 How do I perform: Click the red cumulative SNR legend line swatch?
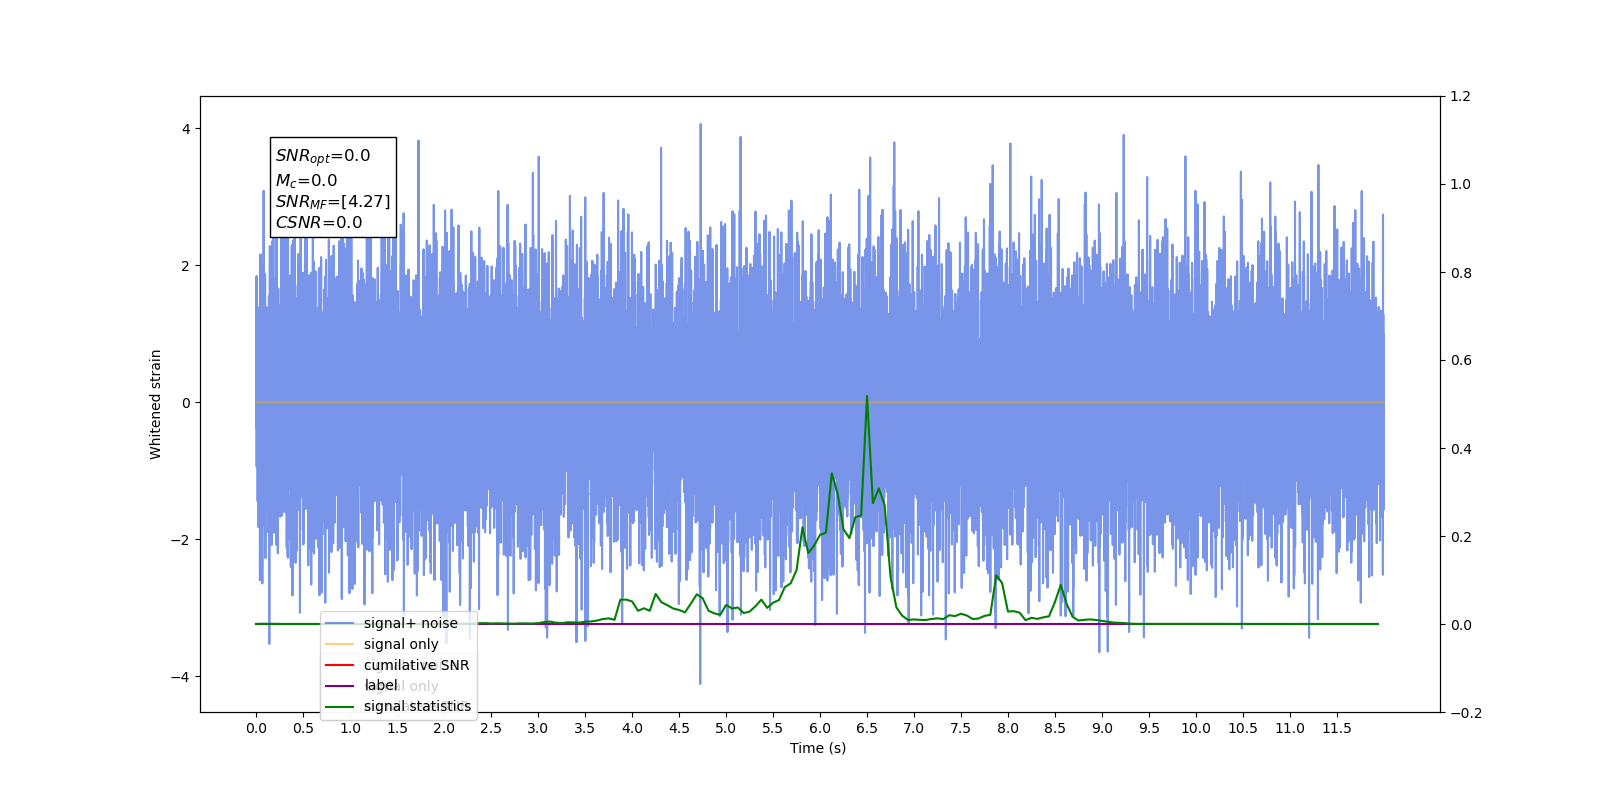(x=340, y=665)
